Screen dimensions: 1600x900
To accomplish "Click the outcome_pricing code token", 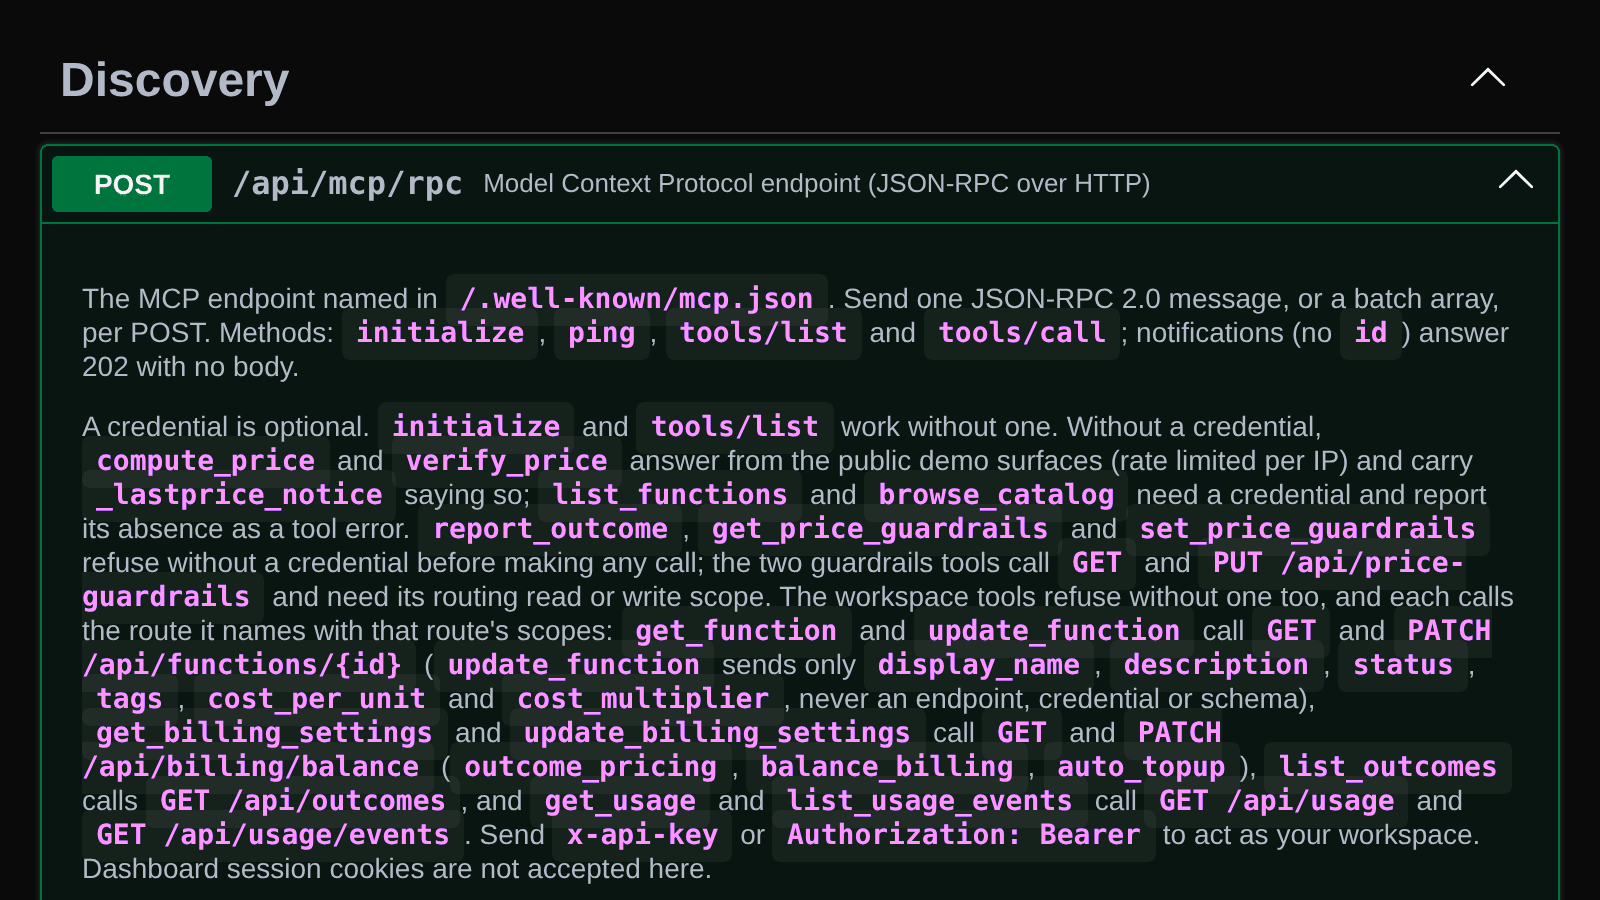I will (x=591, y=767).
